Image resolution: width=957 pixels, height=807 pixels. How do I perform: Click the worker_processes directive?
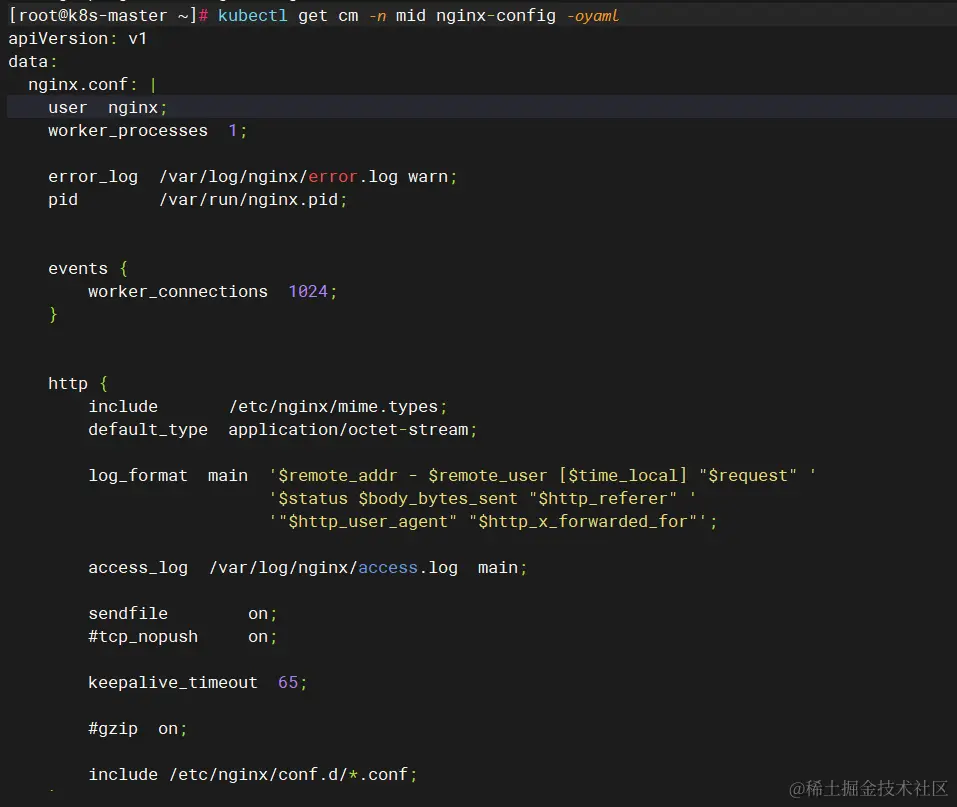128,131
